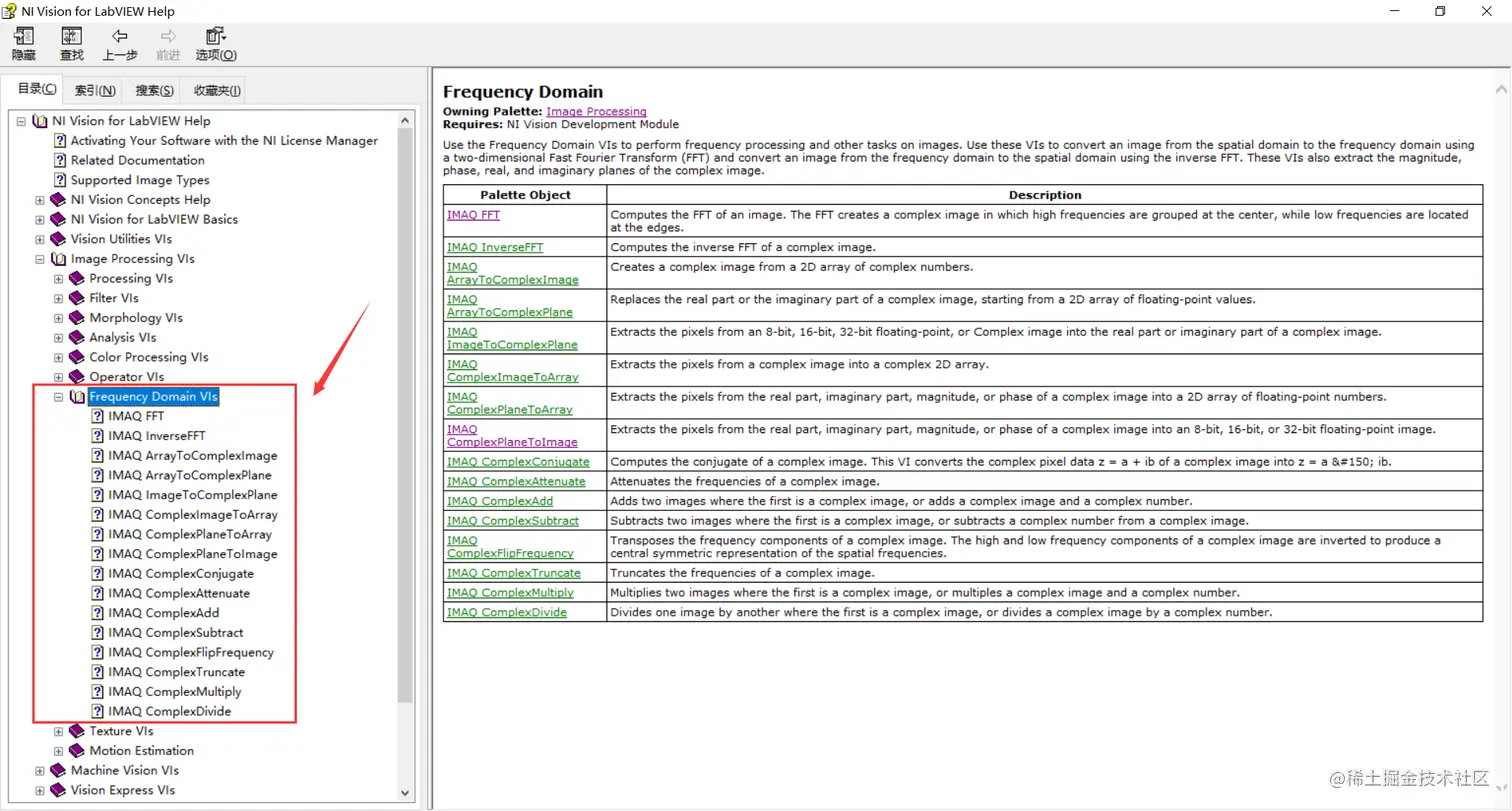This screenshot has height=811, width=1512.
Task: Switch to the 搜索 (Search) tab
Action: 155,90
